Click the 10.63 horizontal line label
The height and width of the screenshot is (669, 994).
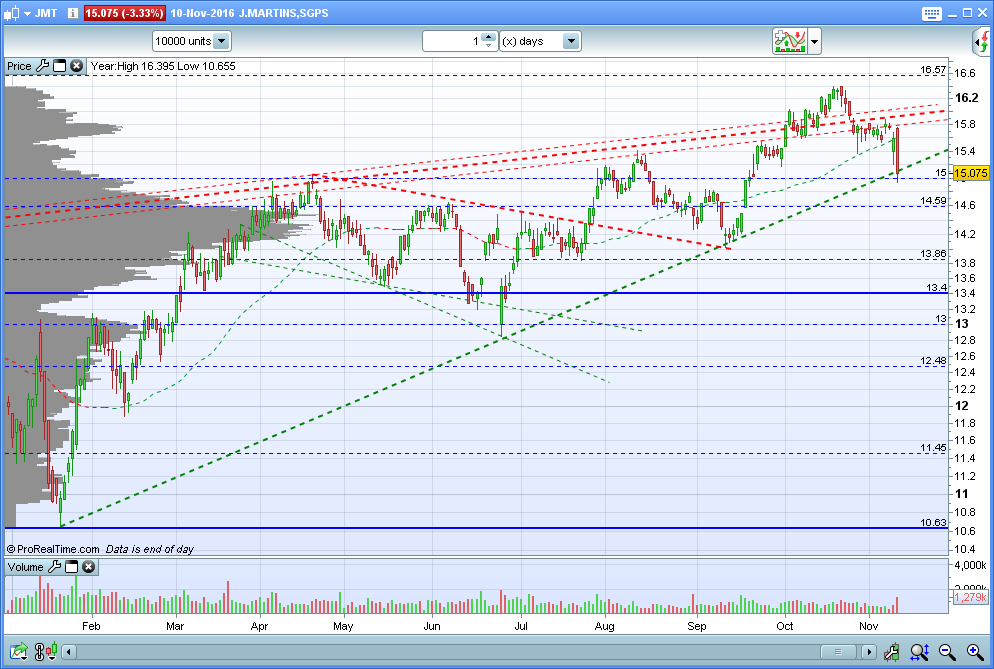(933, 523)
